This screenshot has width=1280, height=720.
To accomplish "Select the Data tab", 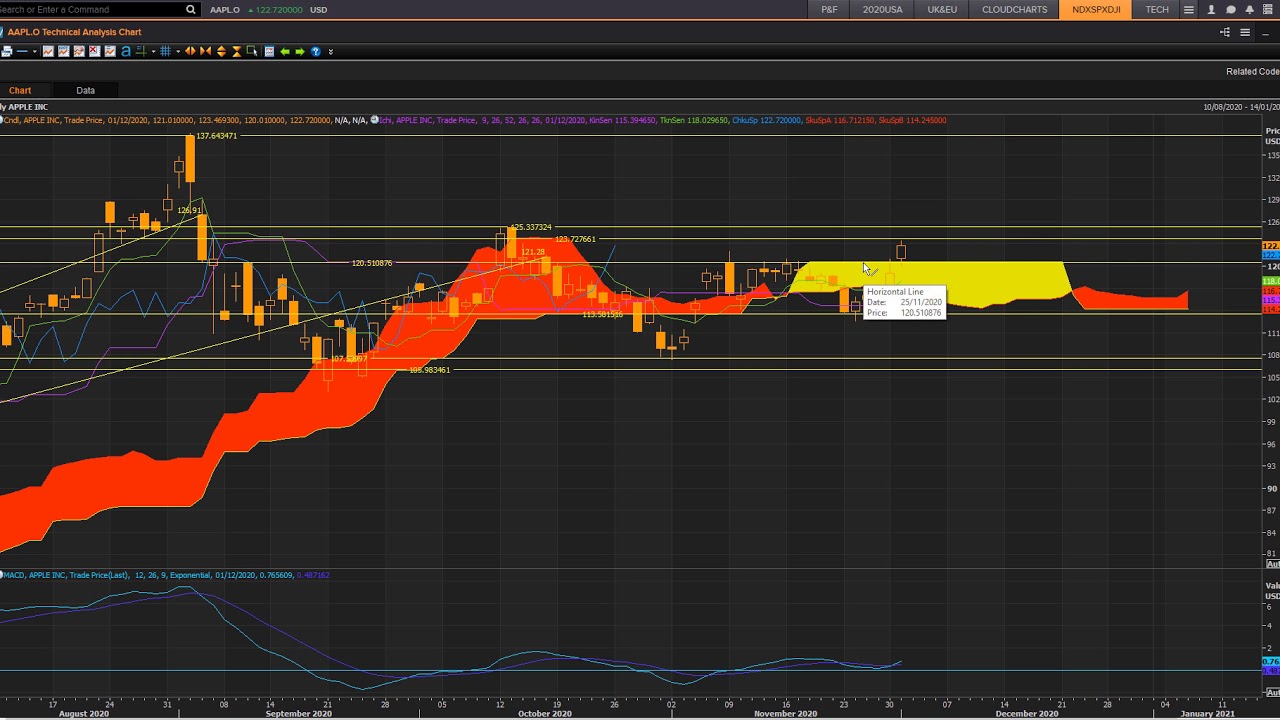I will coord(86,90).
